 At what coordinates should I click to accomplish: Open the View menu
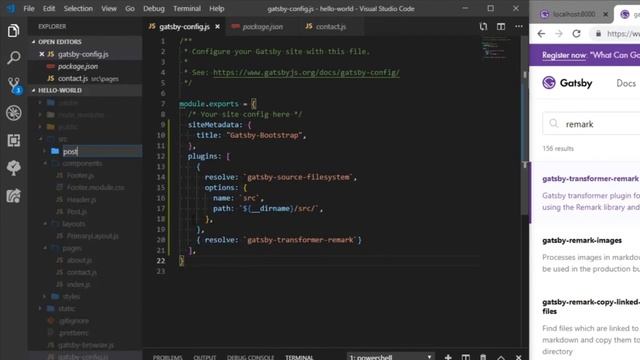click(x=109, y=8)
